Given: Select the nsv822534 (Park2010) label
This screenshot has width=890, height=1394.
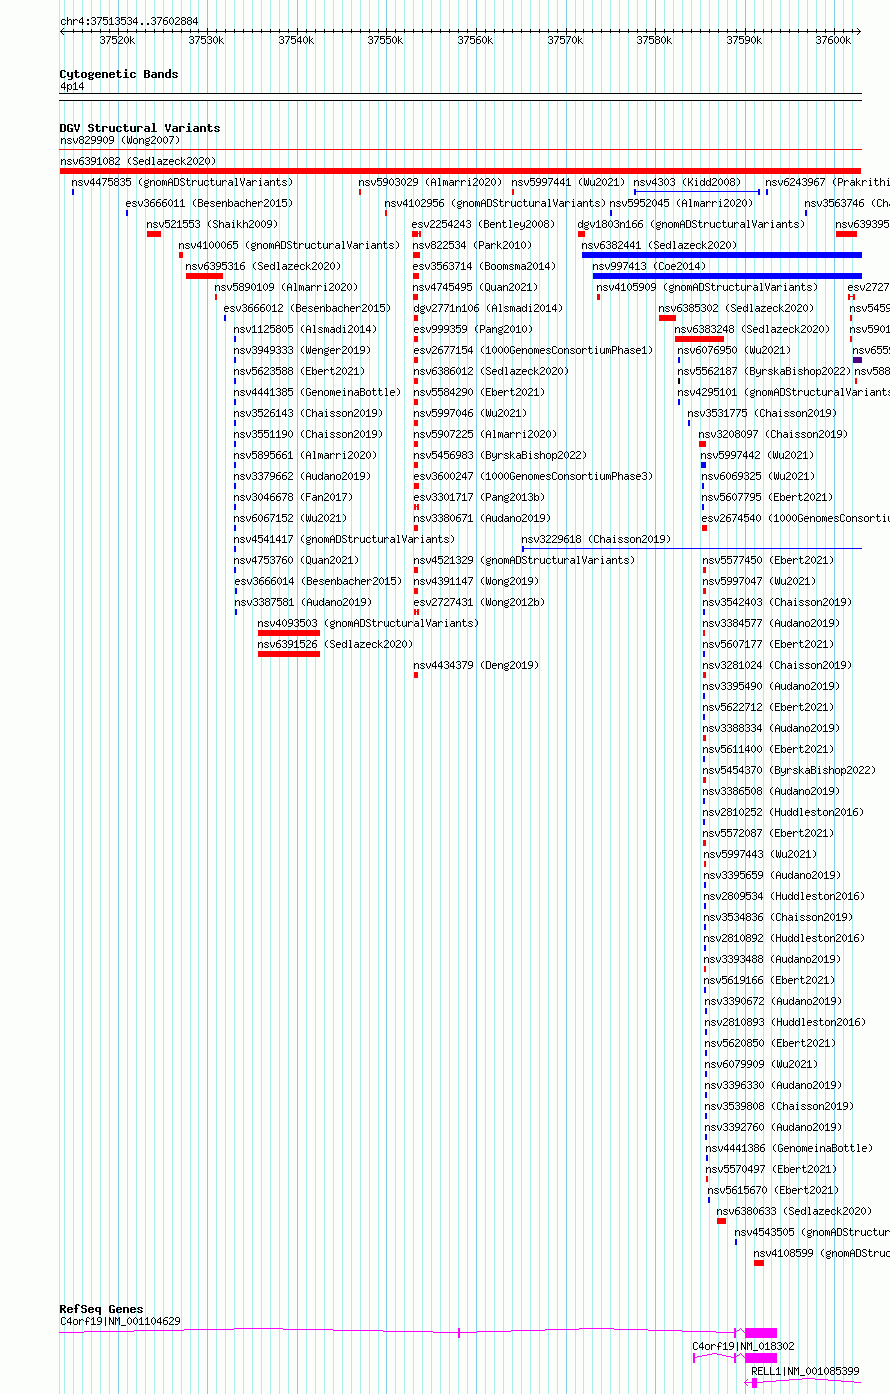Looking at the screenshot, I should pos(473,245).
